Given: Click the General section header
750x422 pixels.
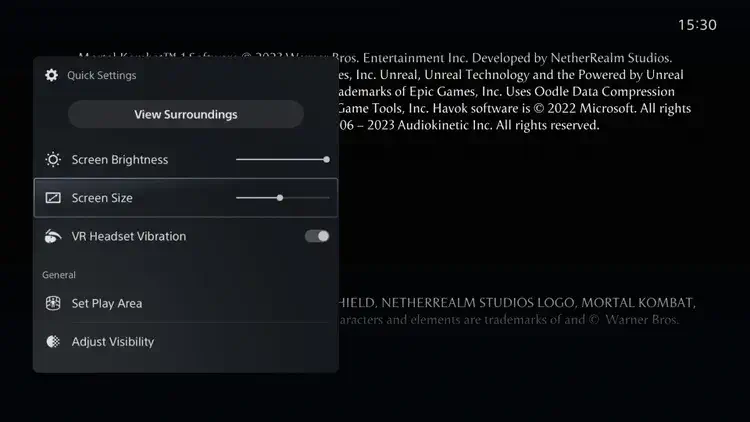Looking at the screenshot, I should tap(59, 275).
